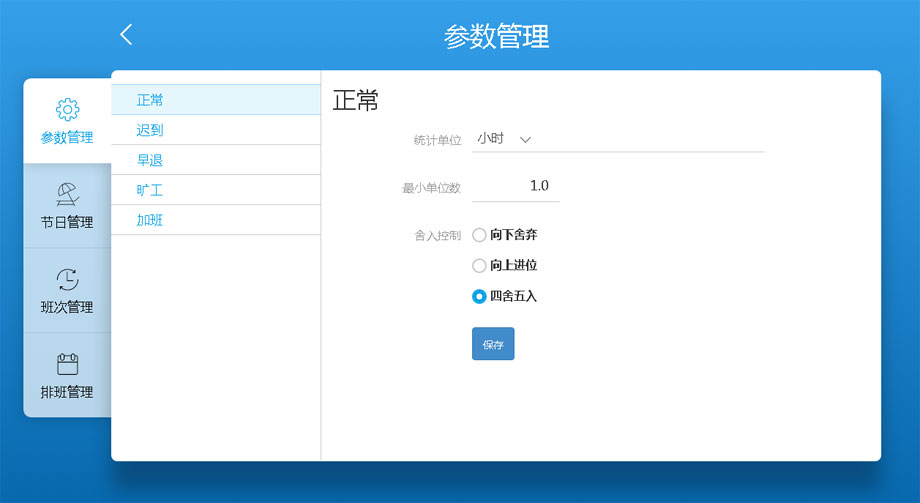Select the 向下舍弃 radio option
The image size is (920, 503).
click(x=479, y=235)
